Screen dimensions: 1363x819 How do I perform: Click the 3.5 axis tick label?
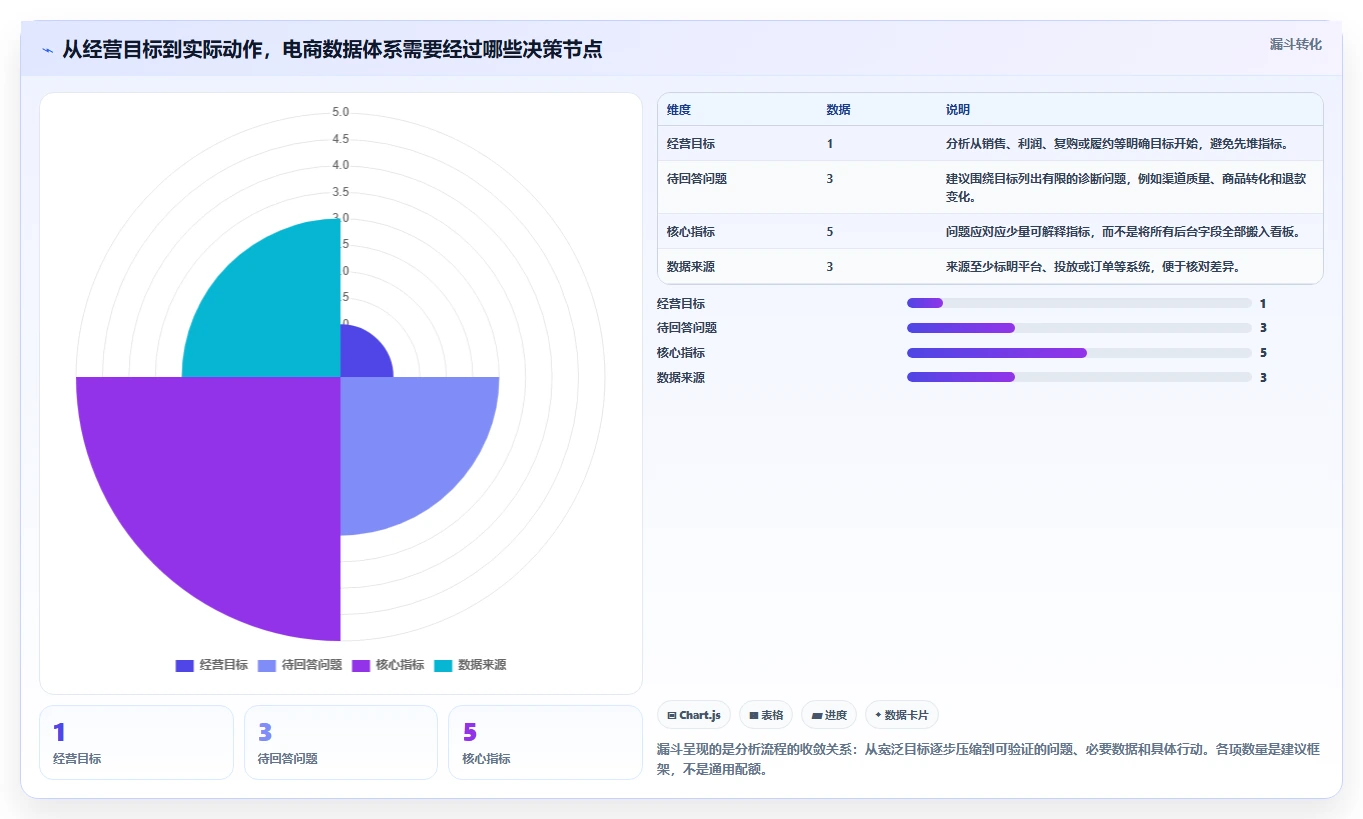tap(341, 192)
